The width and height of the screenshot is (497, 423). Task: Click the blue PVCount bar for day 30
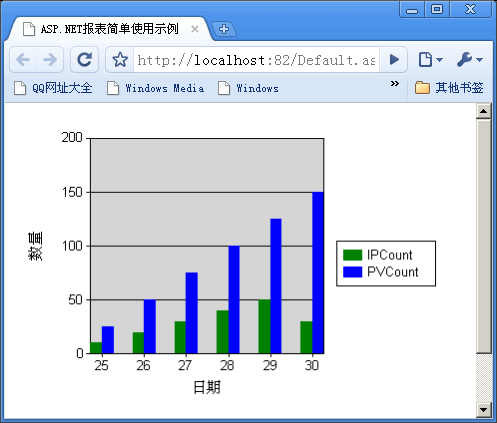(x=318, y=273)
